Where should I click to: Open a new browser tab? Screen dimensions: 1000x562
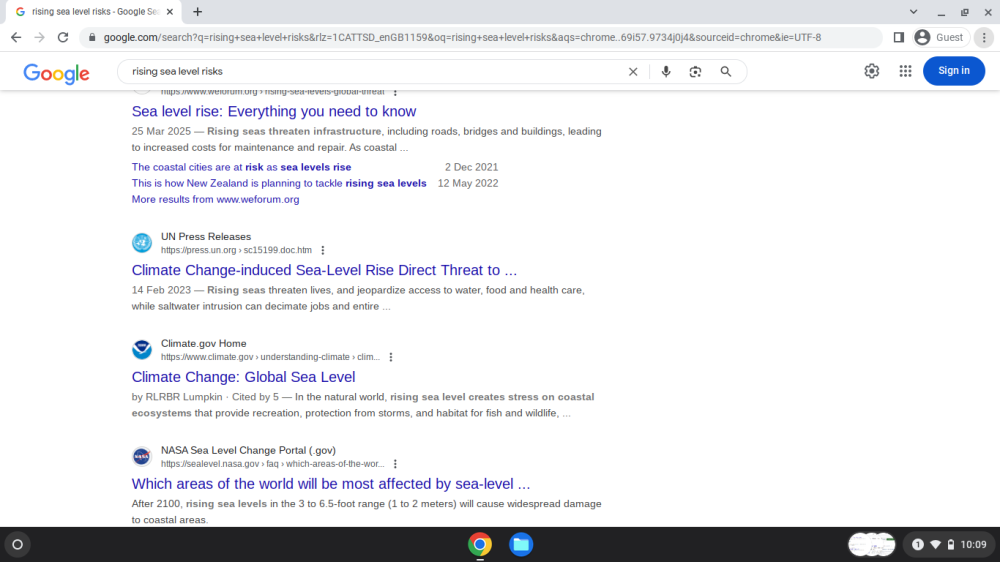click(198, 11)
